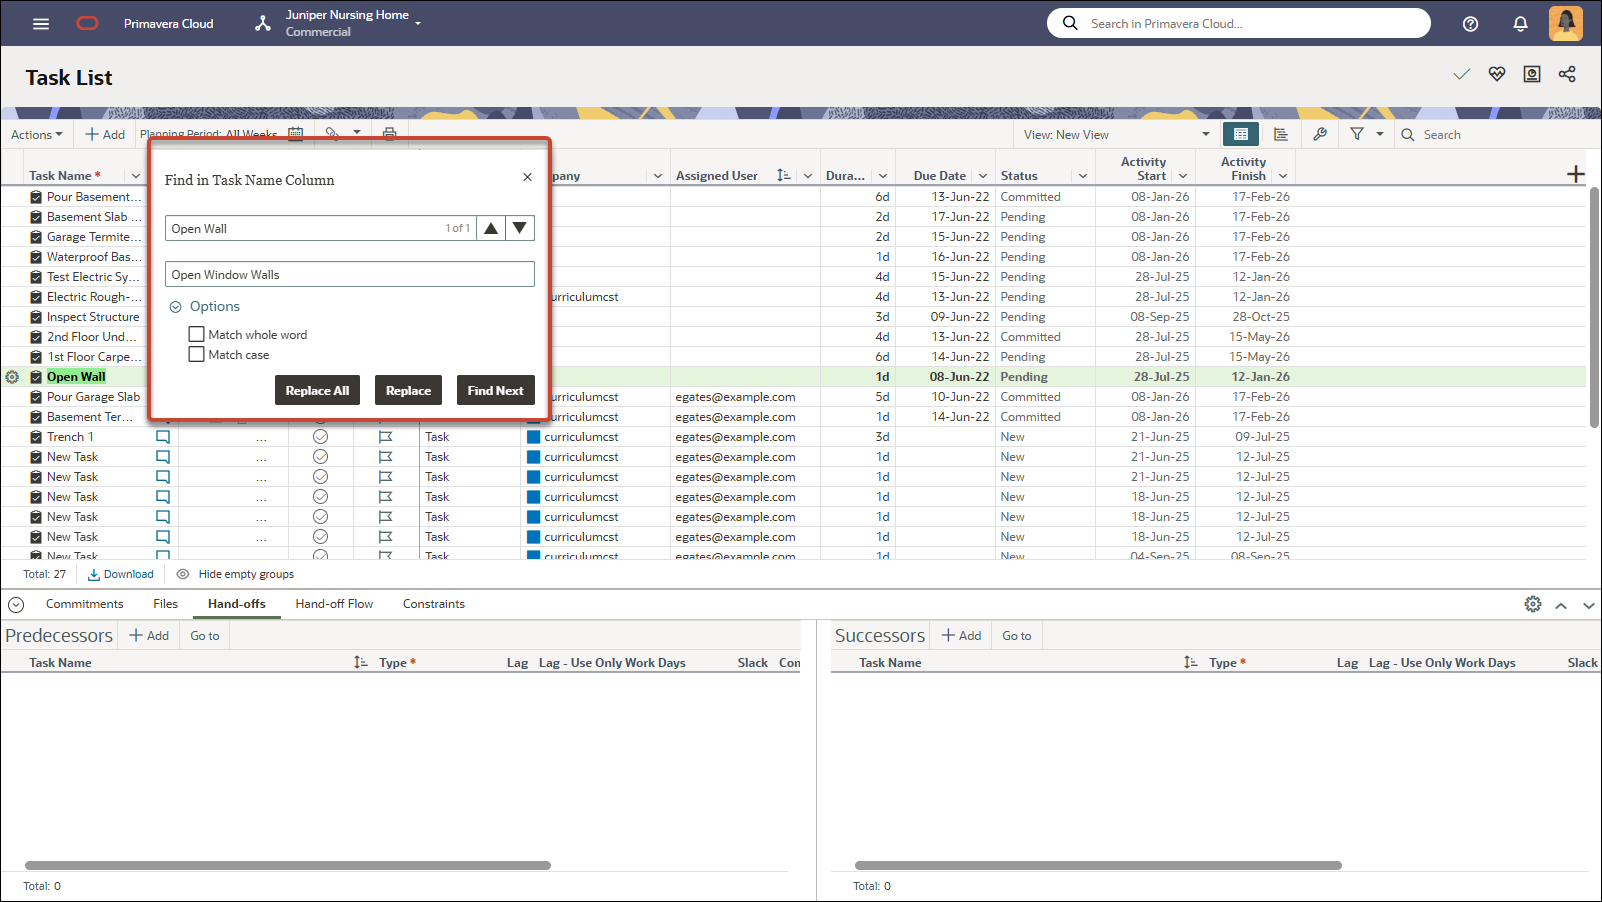The image size is (1602, 902).
Task: Close the Find in Task Name Column dialog
Action: click(x=527, y=177)
